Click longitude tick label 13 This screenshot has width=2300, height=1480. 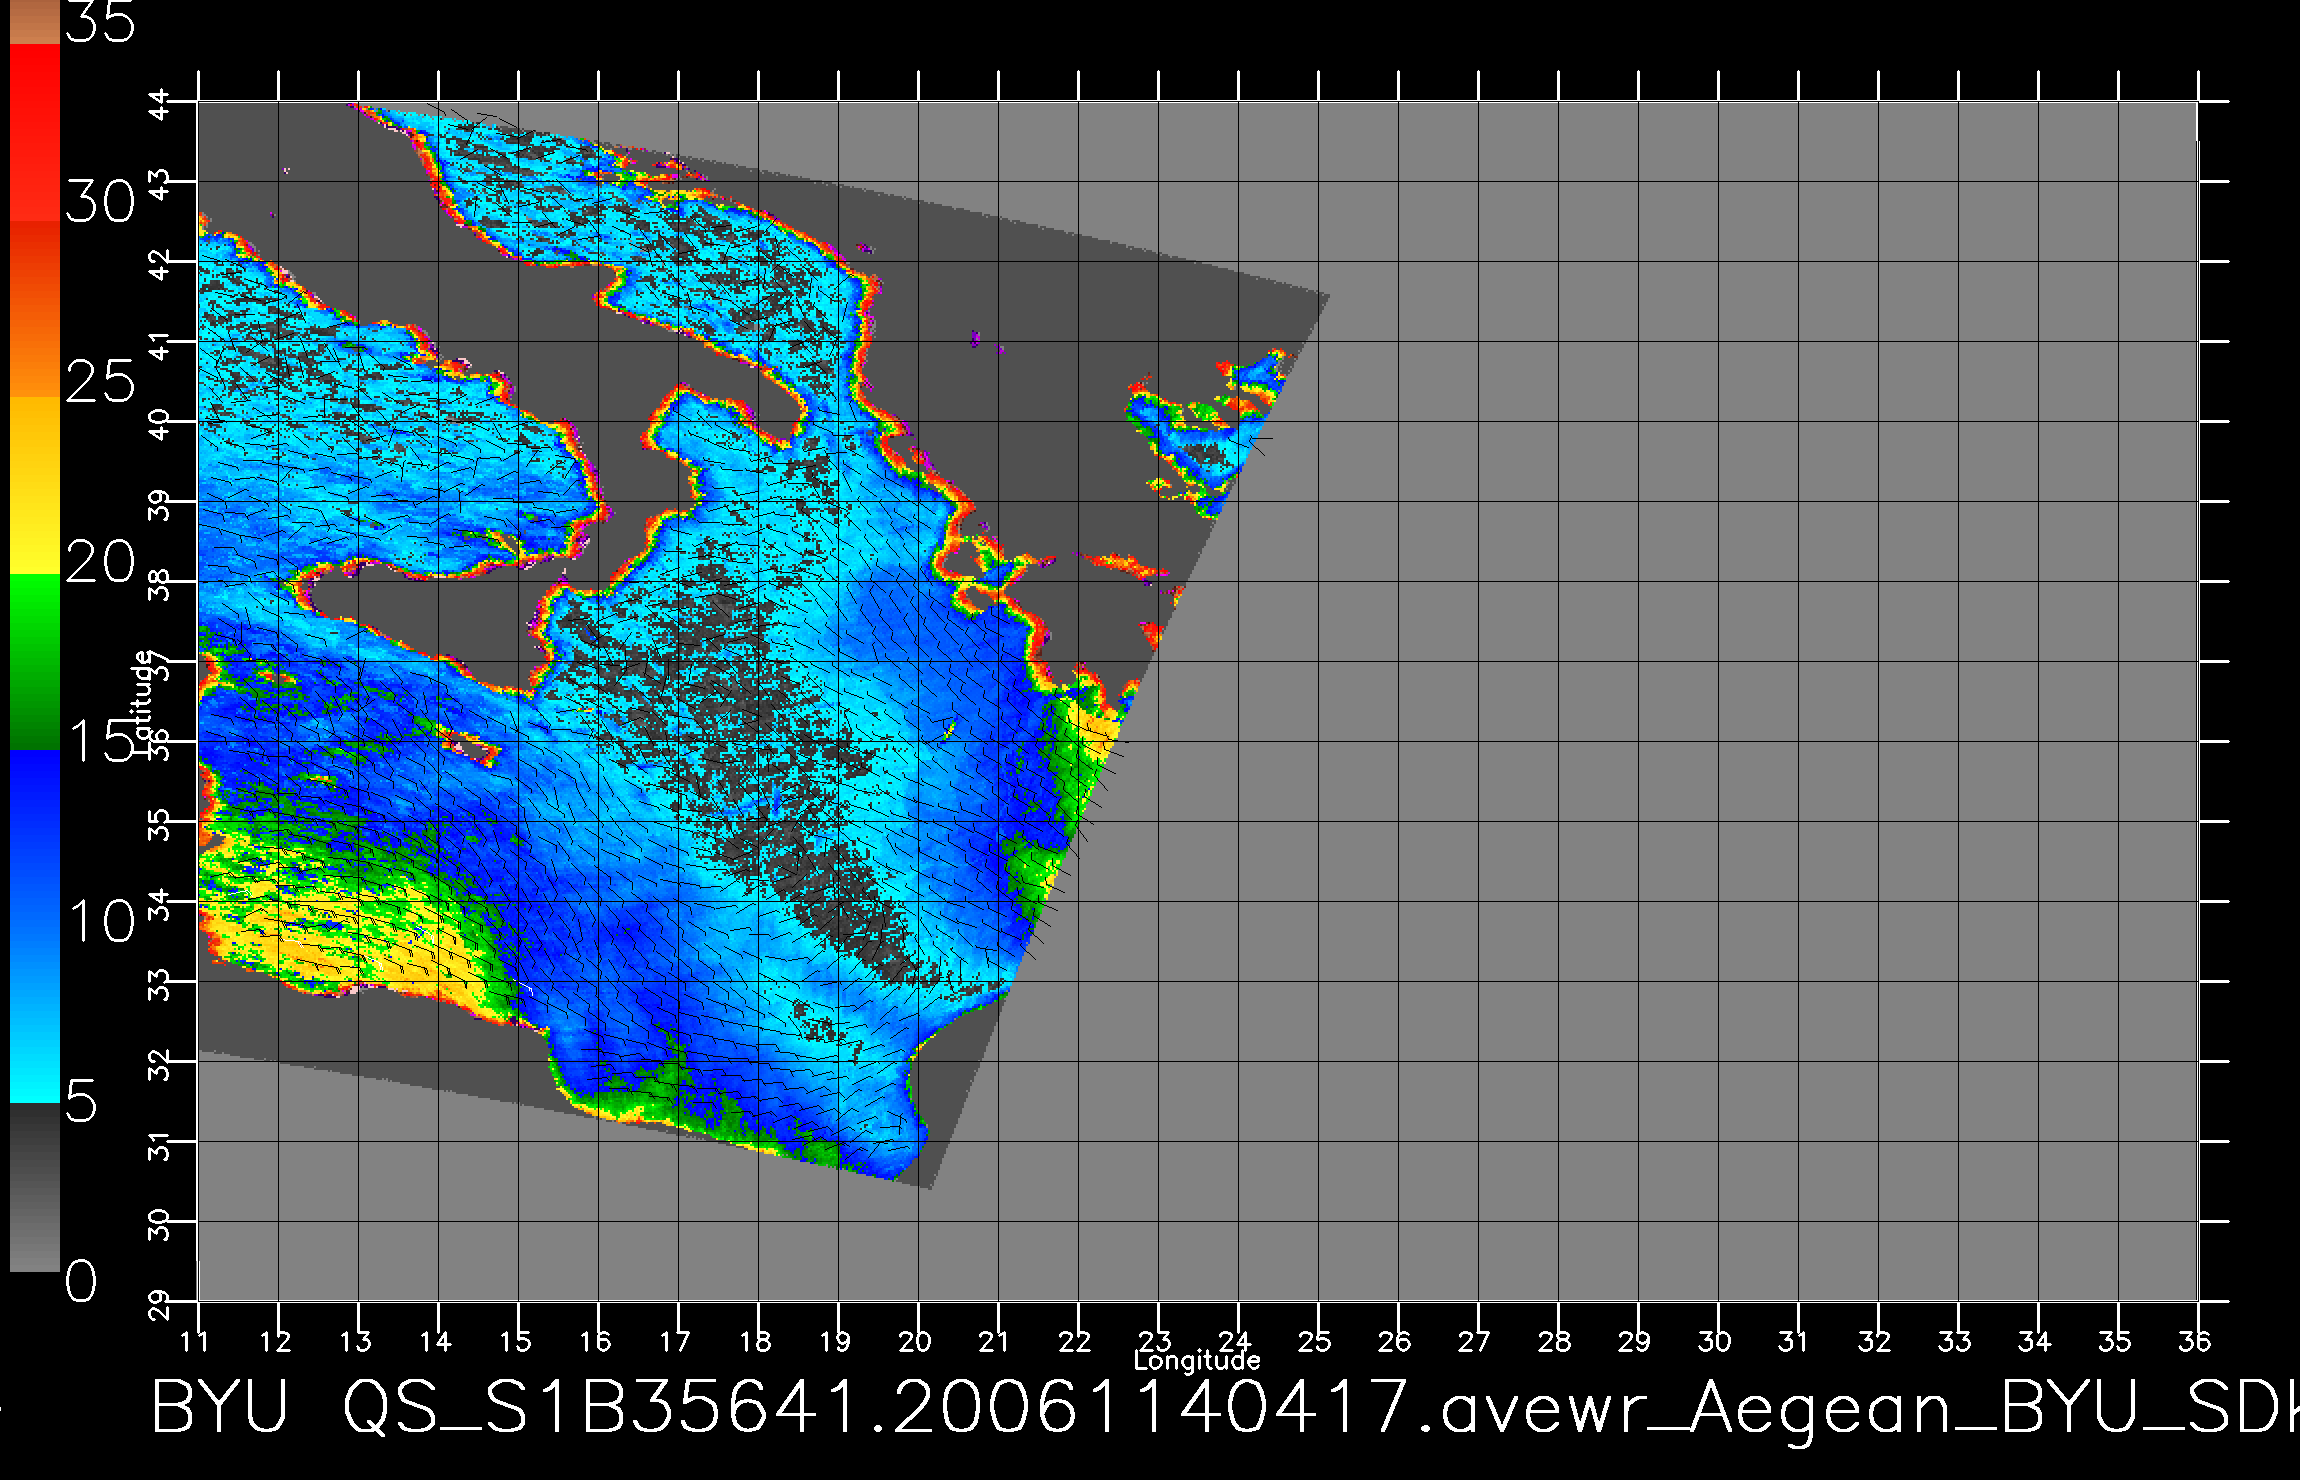click(x=355, y=1341)
